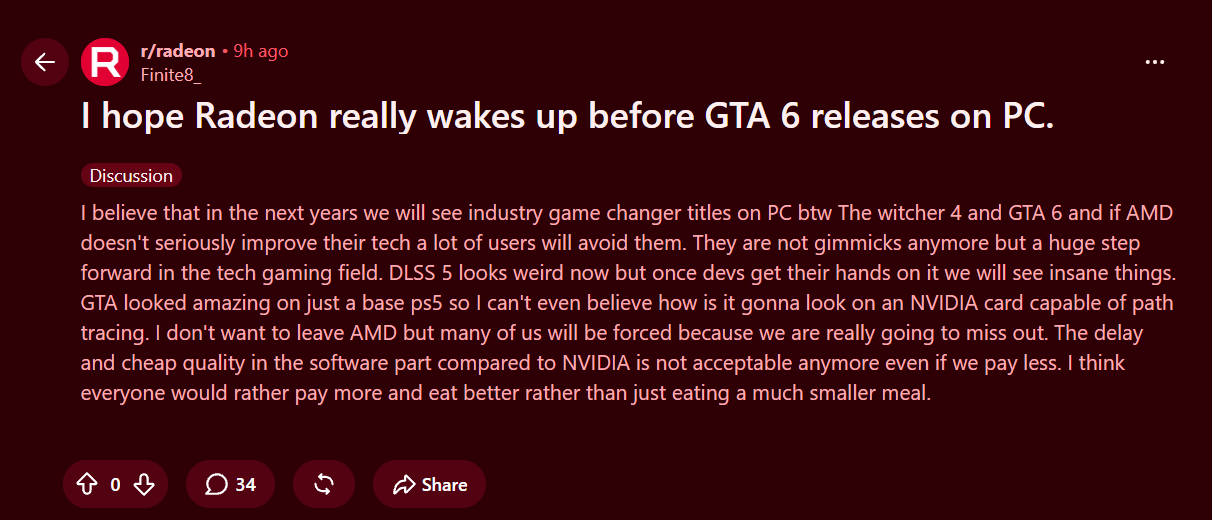
Task: Click the comment count 34
Action: click(x=245, y=485)
